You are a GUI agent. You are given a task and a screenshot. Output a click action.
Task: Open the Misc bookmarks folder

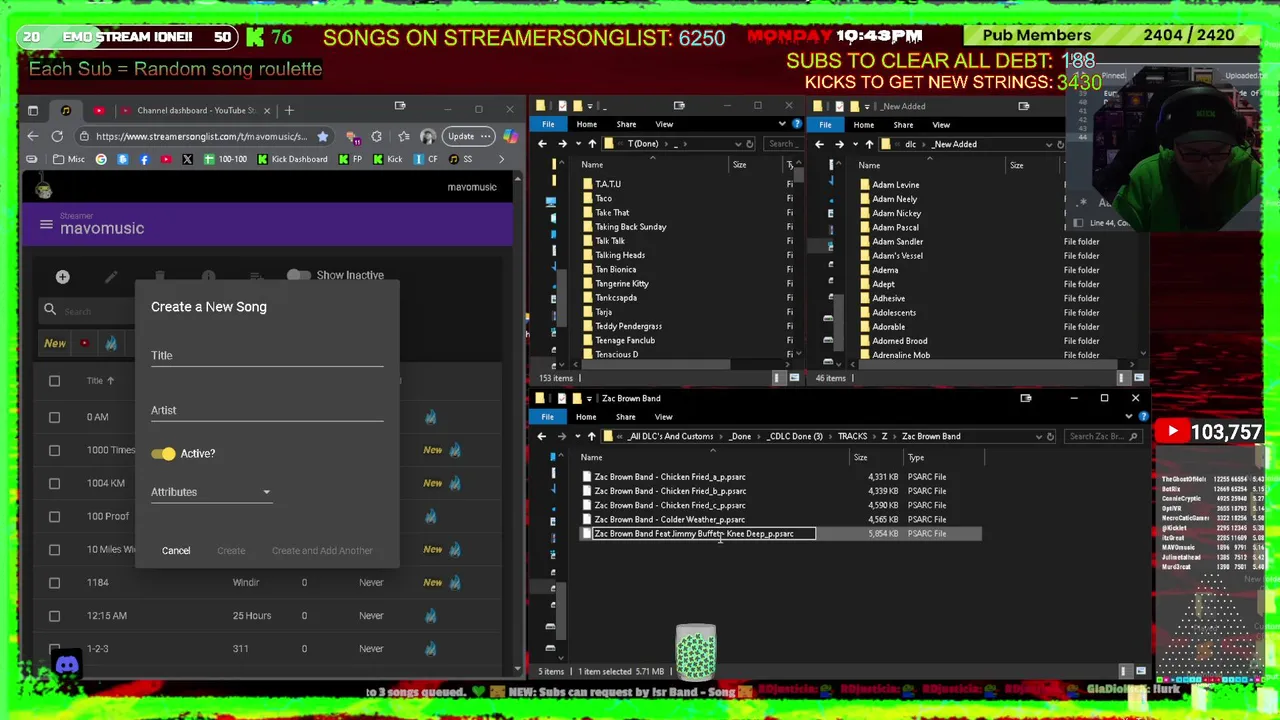coord(69,159)
